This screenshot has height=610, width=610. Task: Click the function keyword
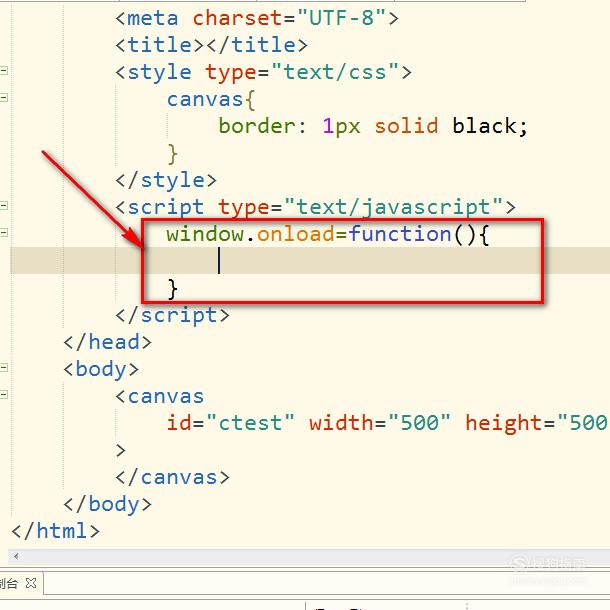pyautogui.click(x=400, y=234)
